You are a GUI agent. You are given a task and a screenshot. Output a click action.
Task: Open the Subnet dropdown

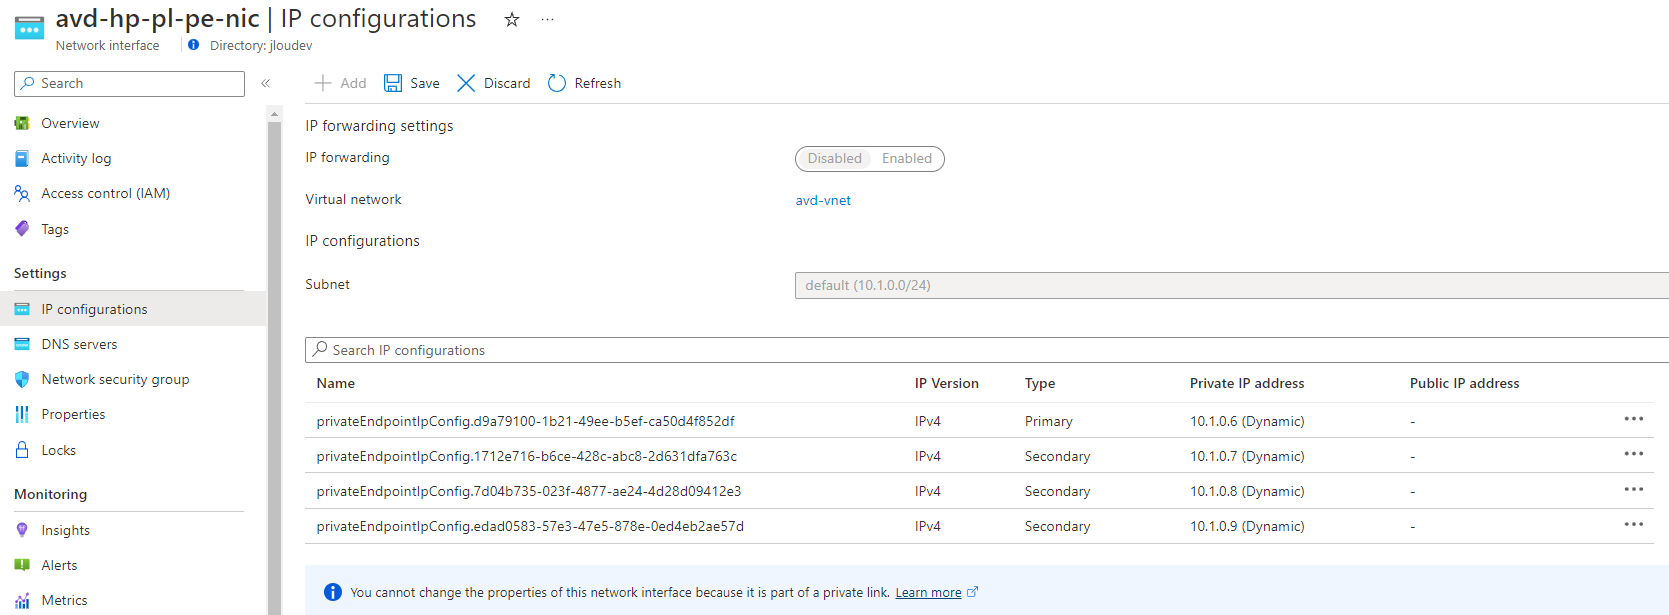[1232, 285]
